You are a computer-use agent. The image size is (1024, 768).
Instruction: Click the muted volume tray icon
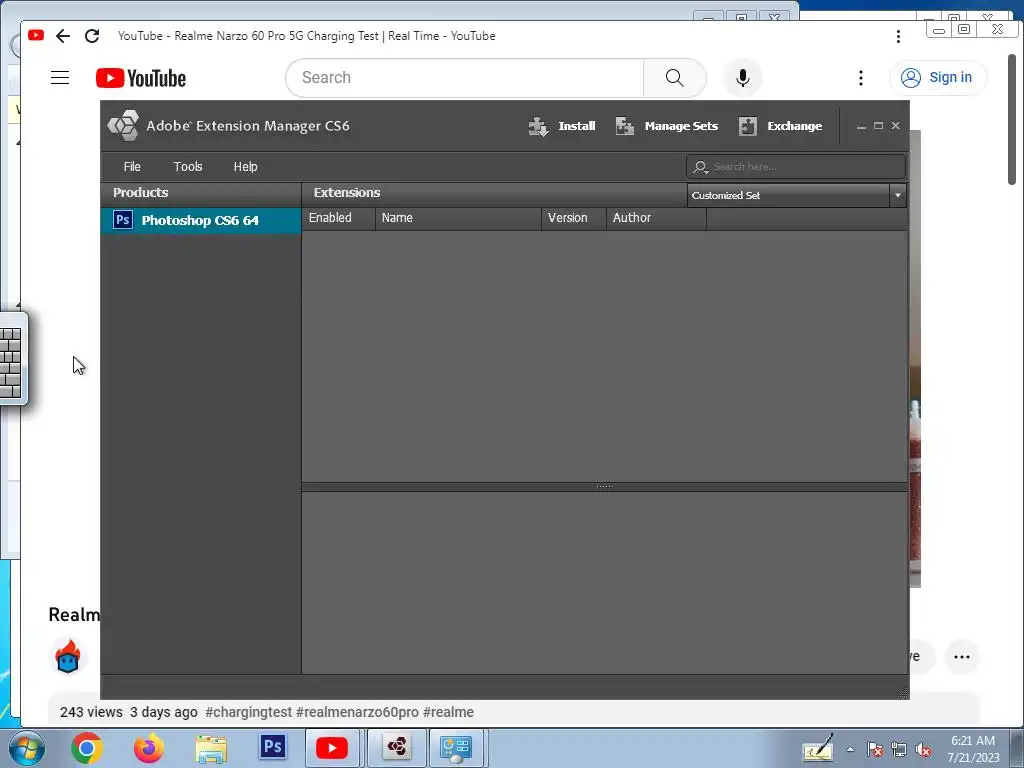[923, 750]
